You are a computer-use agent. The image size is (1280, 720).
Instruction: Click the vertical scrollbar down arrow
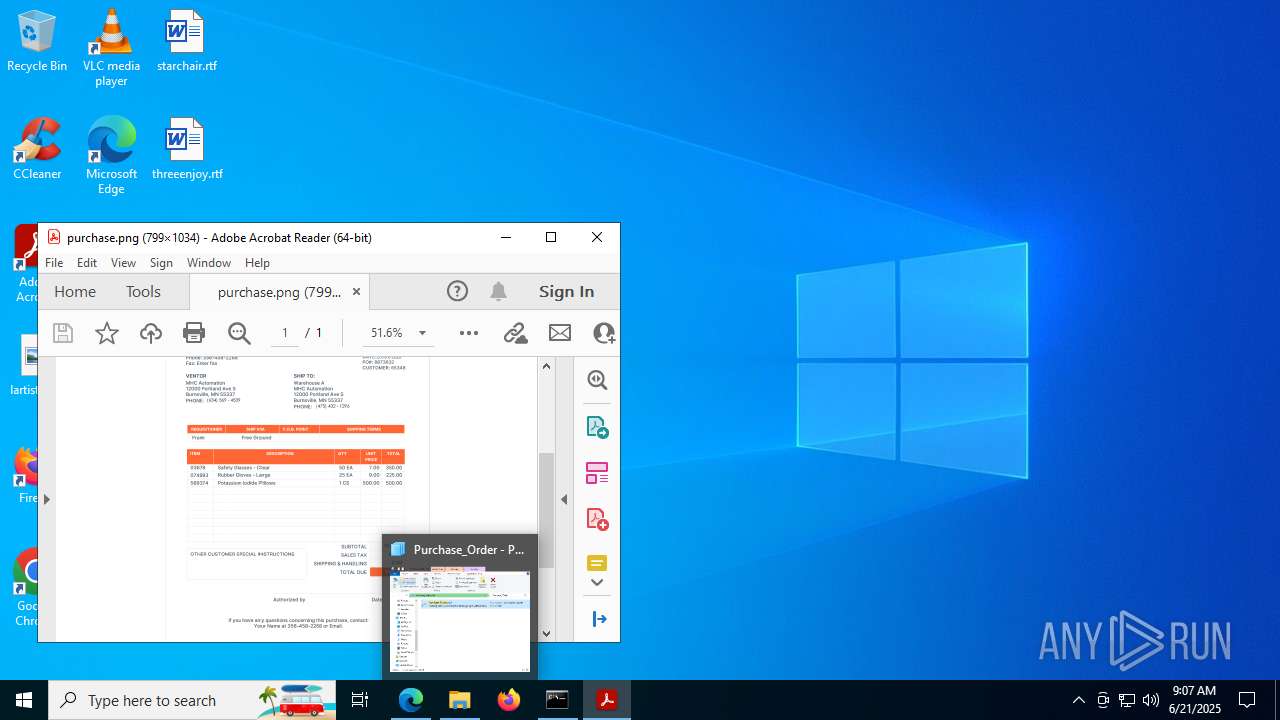click(x=546, y=633)
